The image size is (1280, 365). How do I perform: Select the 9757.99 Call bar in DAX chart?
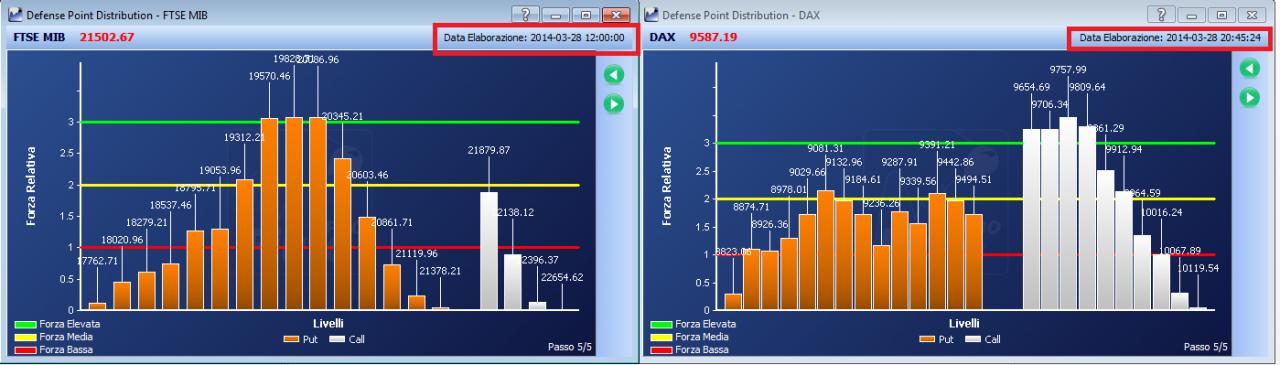[1068, 213]
